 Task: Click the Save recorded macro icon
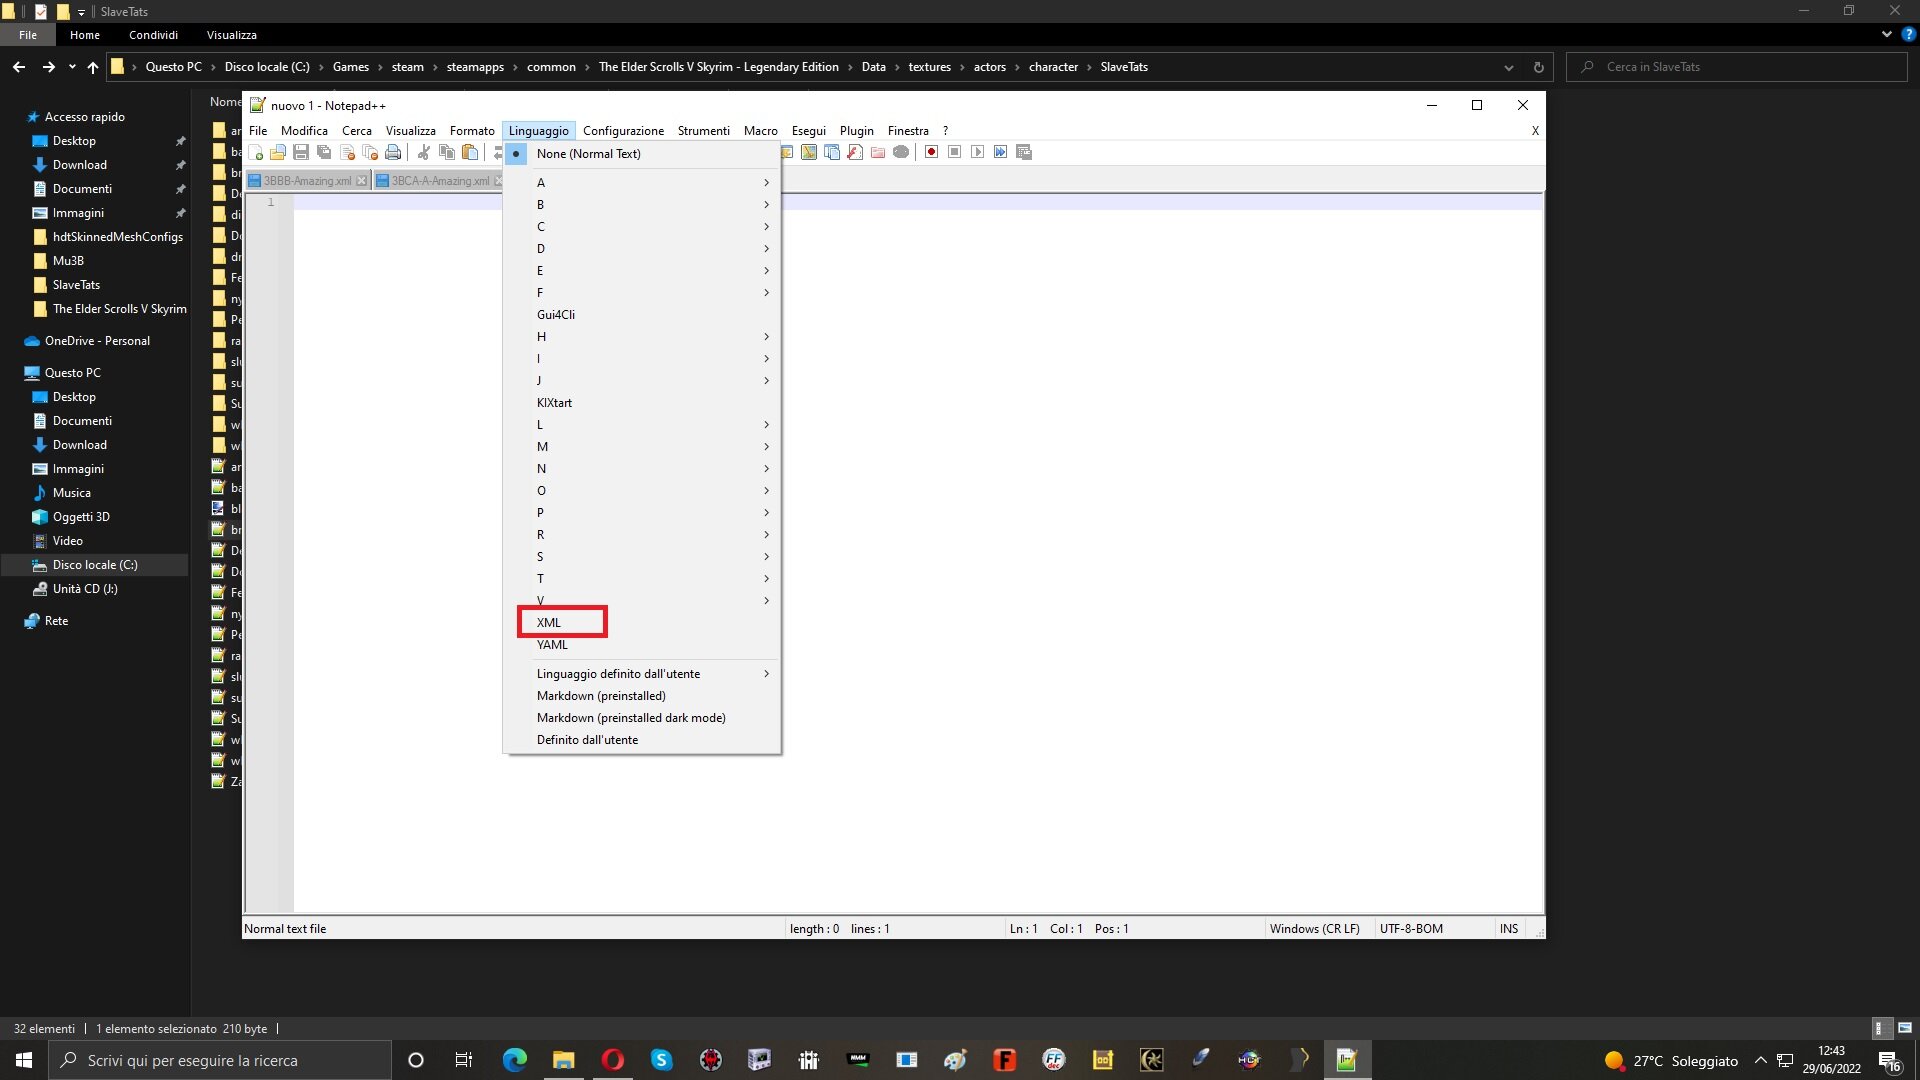(x=1024, y=152)
